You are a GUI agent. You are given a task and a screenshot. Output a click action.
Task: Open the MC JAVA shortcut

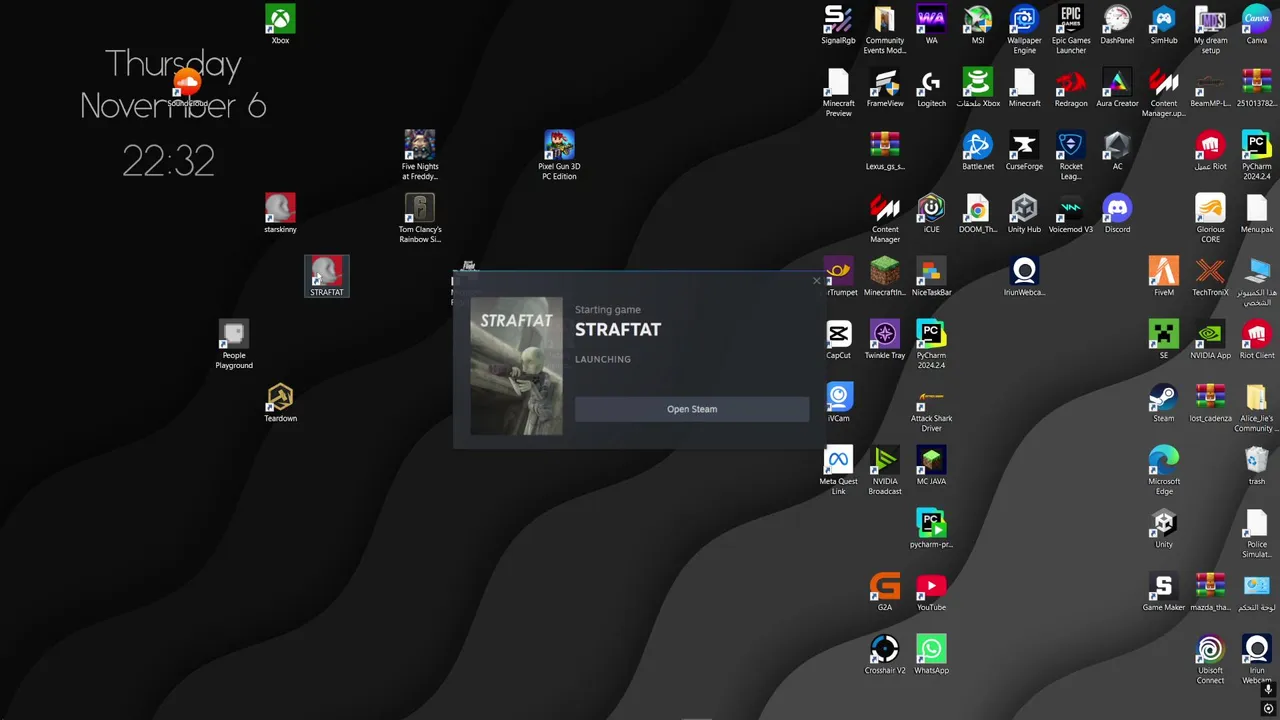point(931,465)
